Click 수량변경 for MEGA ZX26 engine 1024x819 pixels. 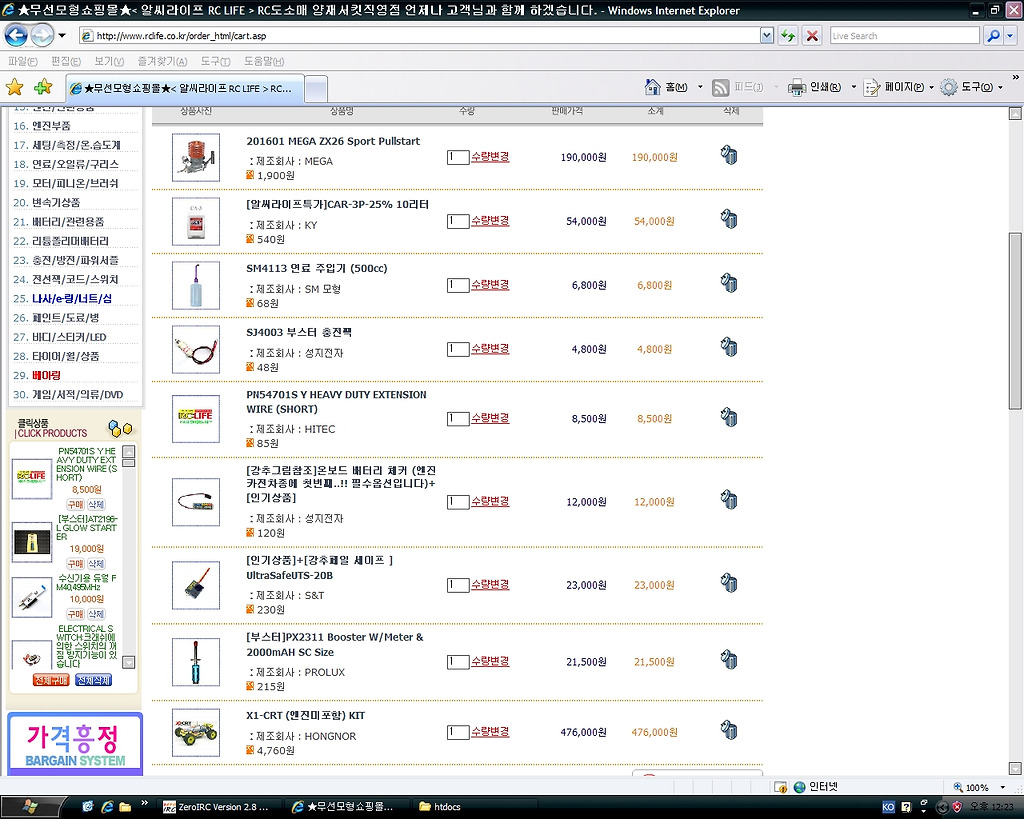pos(490,157)
